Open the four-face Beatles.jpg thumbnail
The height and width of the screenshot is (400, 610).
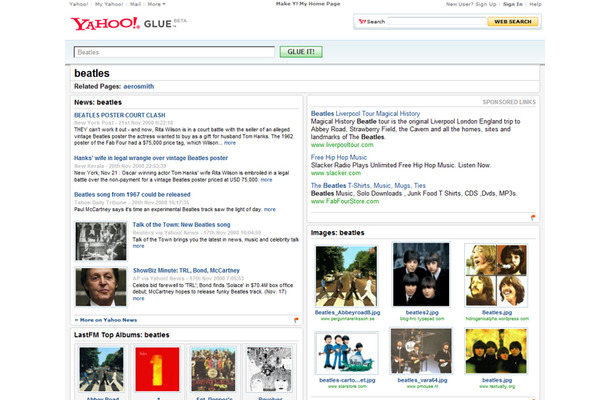(x=496, y=275)
